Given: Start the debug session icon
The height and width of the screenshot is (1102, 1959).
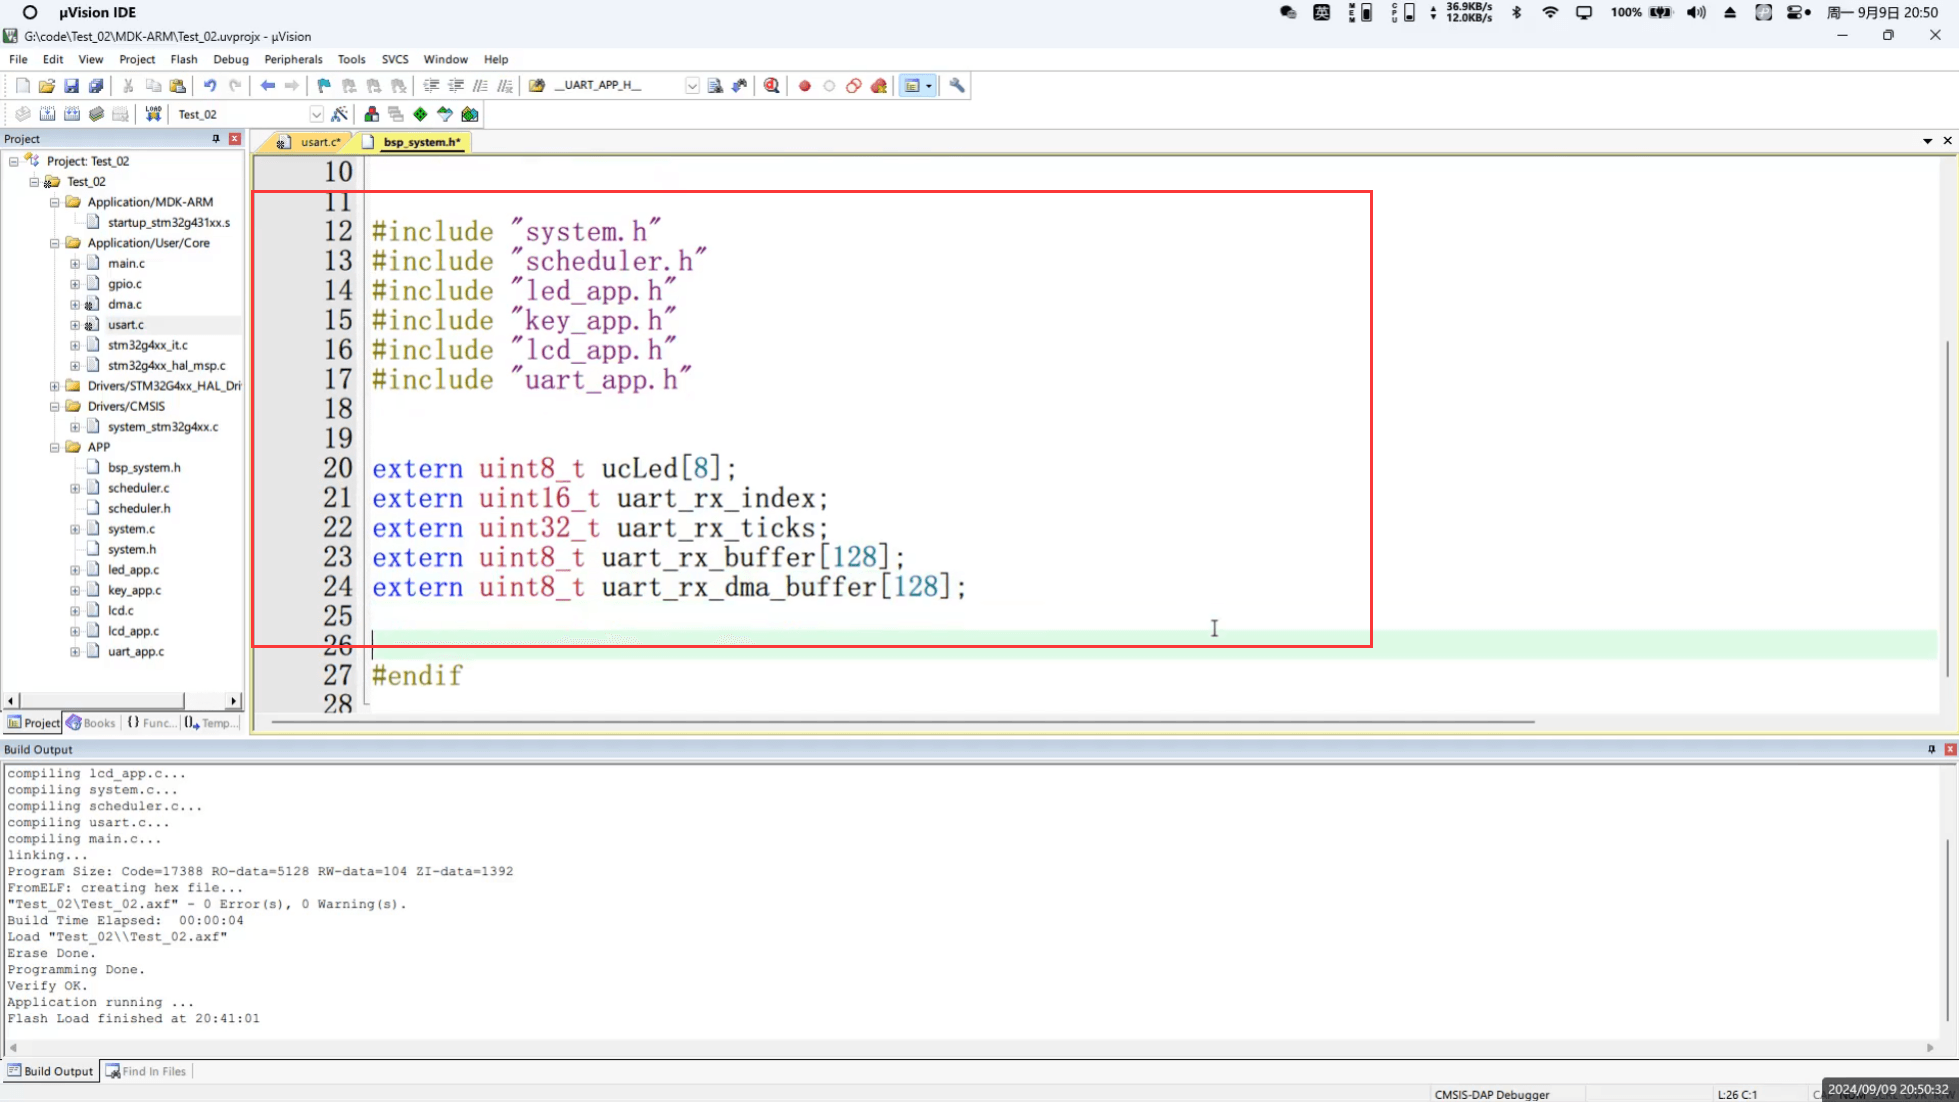Looking at the screenshot, I should pyautogui.click(x=772, y=86).
